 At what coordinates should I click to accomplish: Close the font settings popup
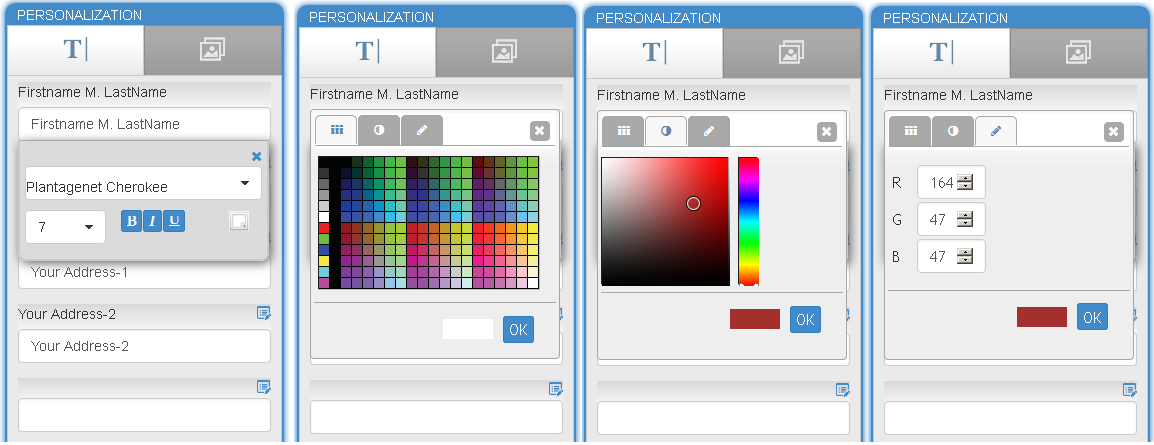(256, 156)
